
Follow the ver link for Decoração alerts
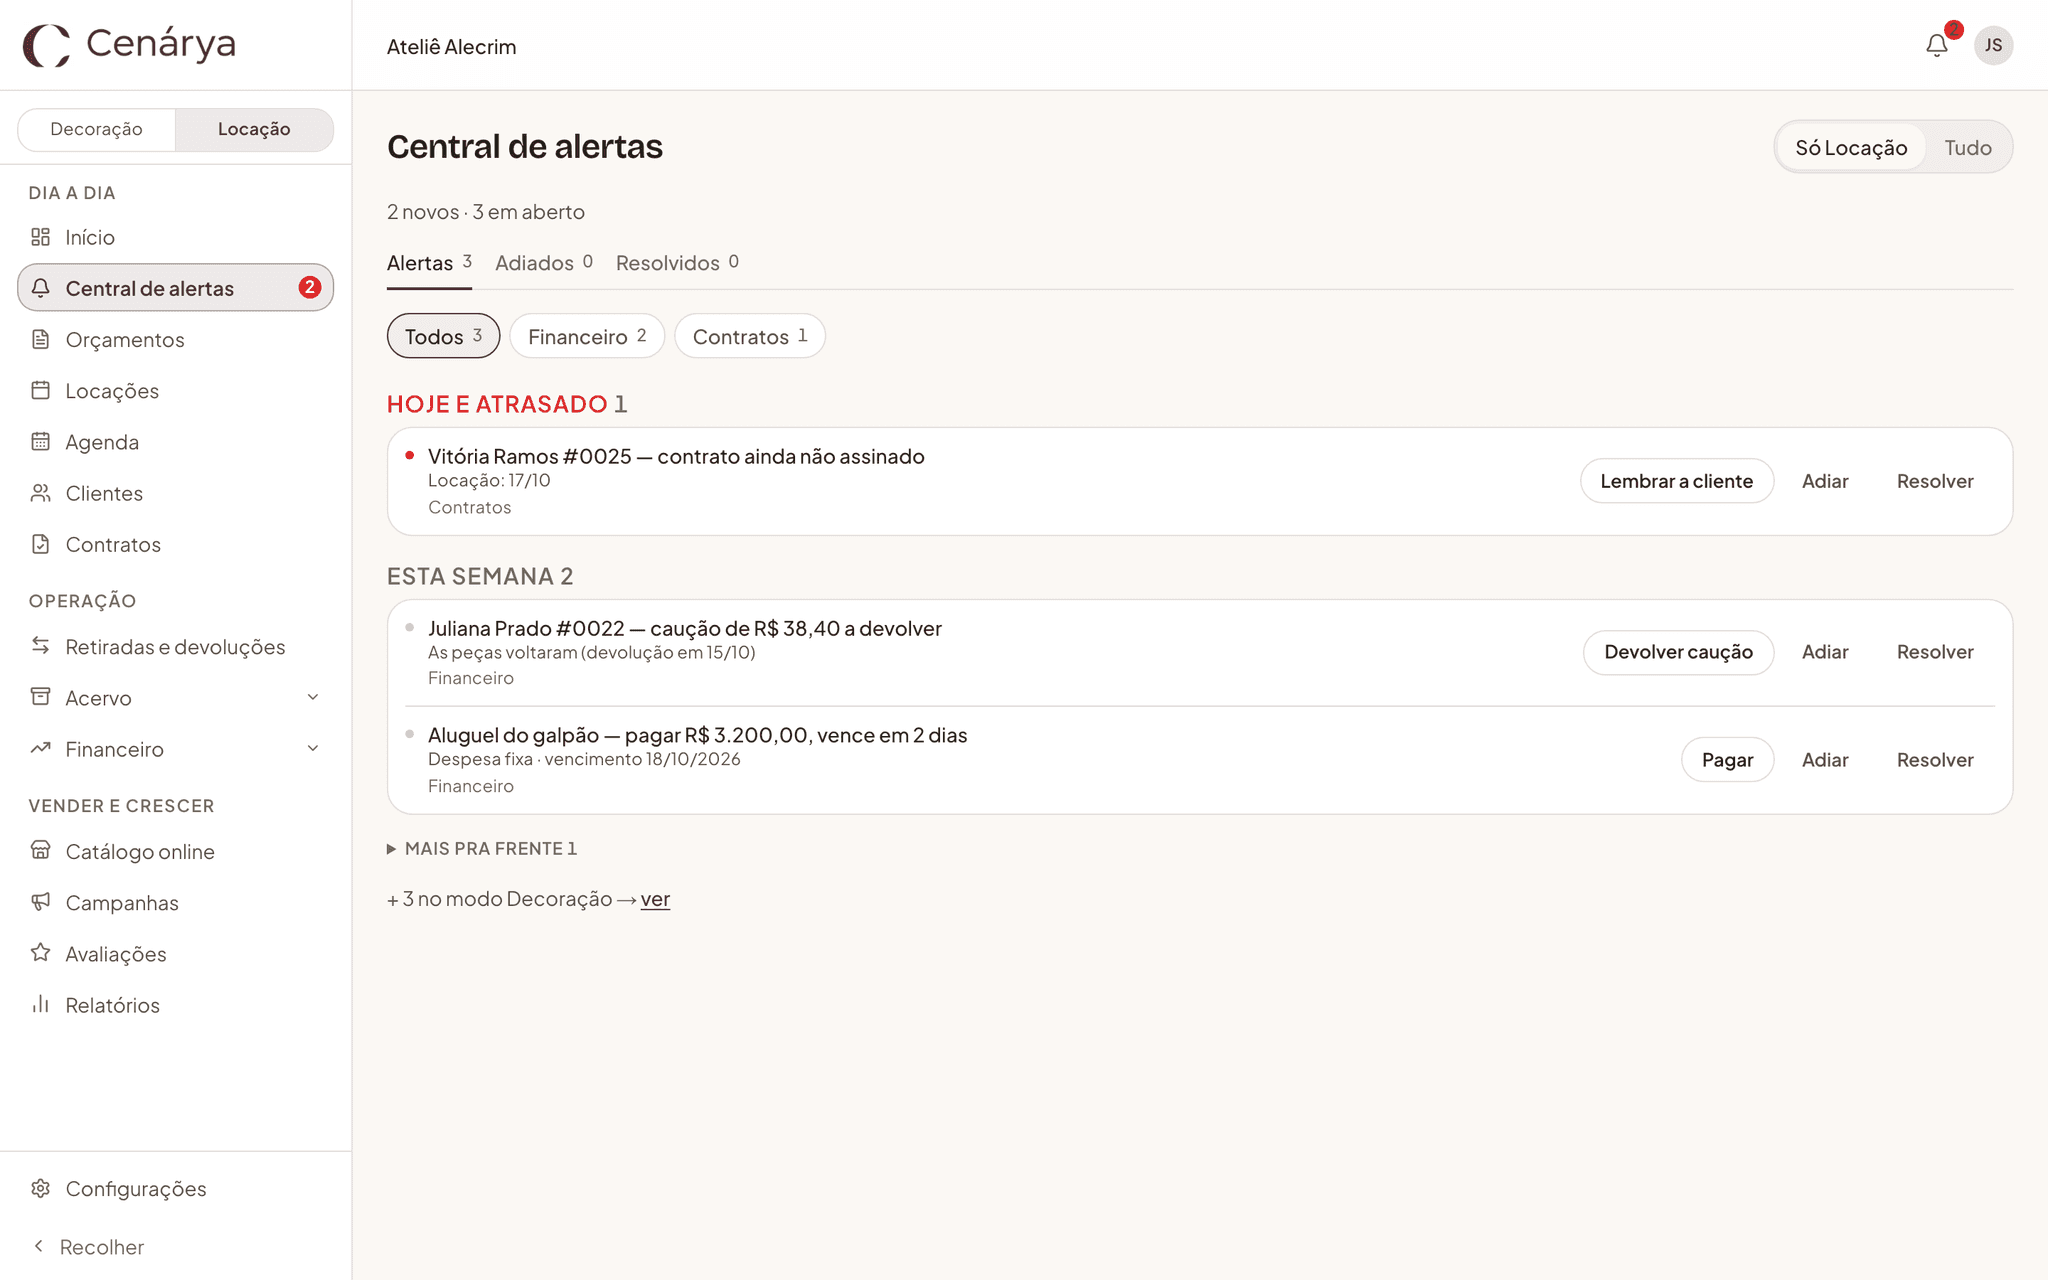(x=655, y=899)
